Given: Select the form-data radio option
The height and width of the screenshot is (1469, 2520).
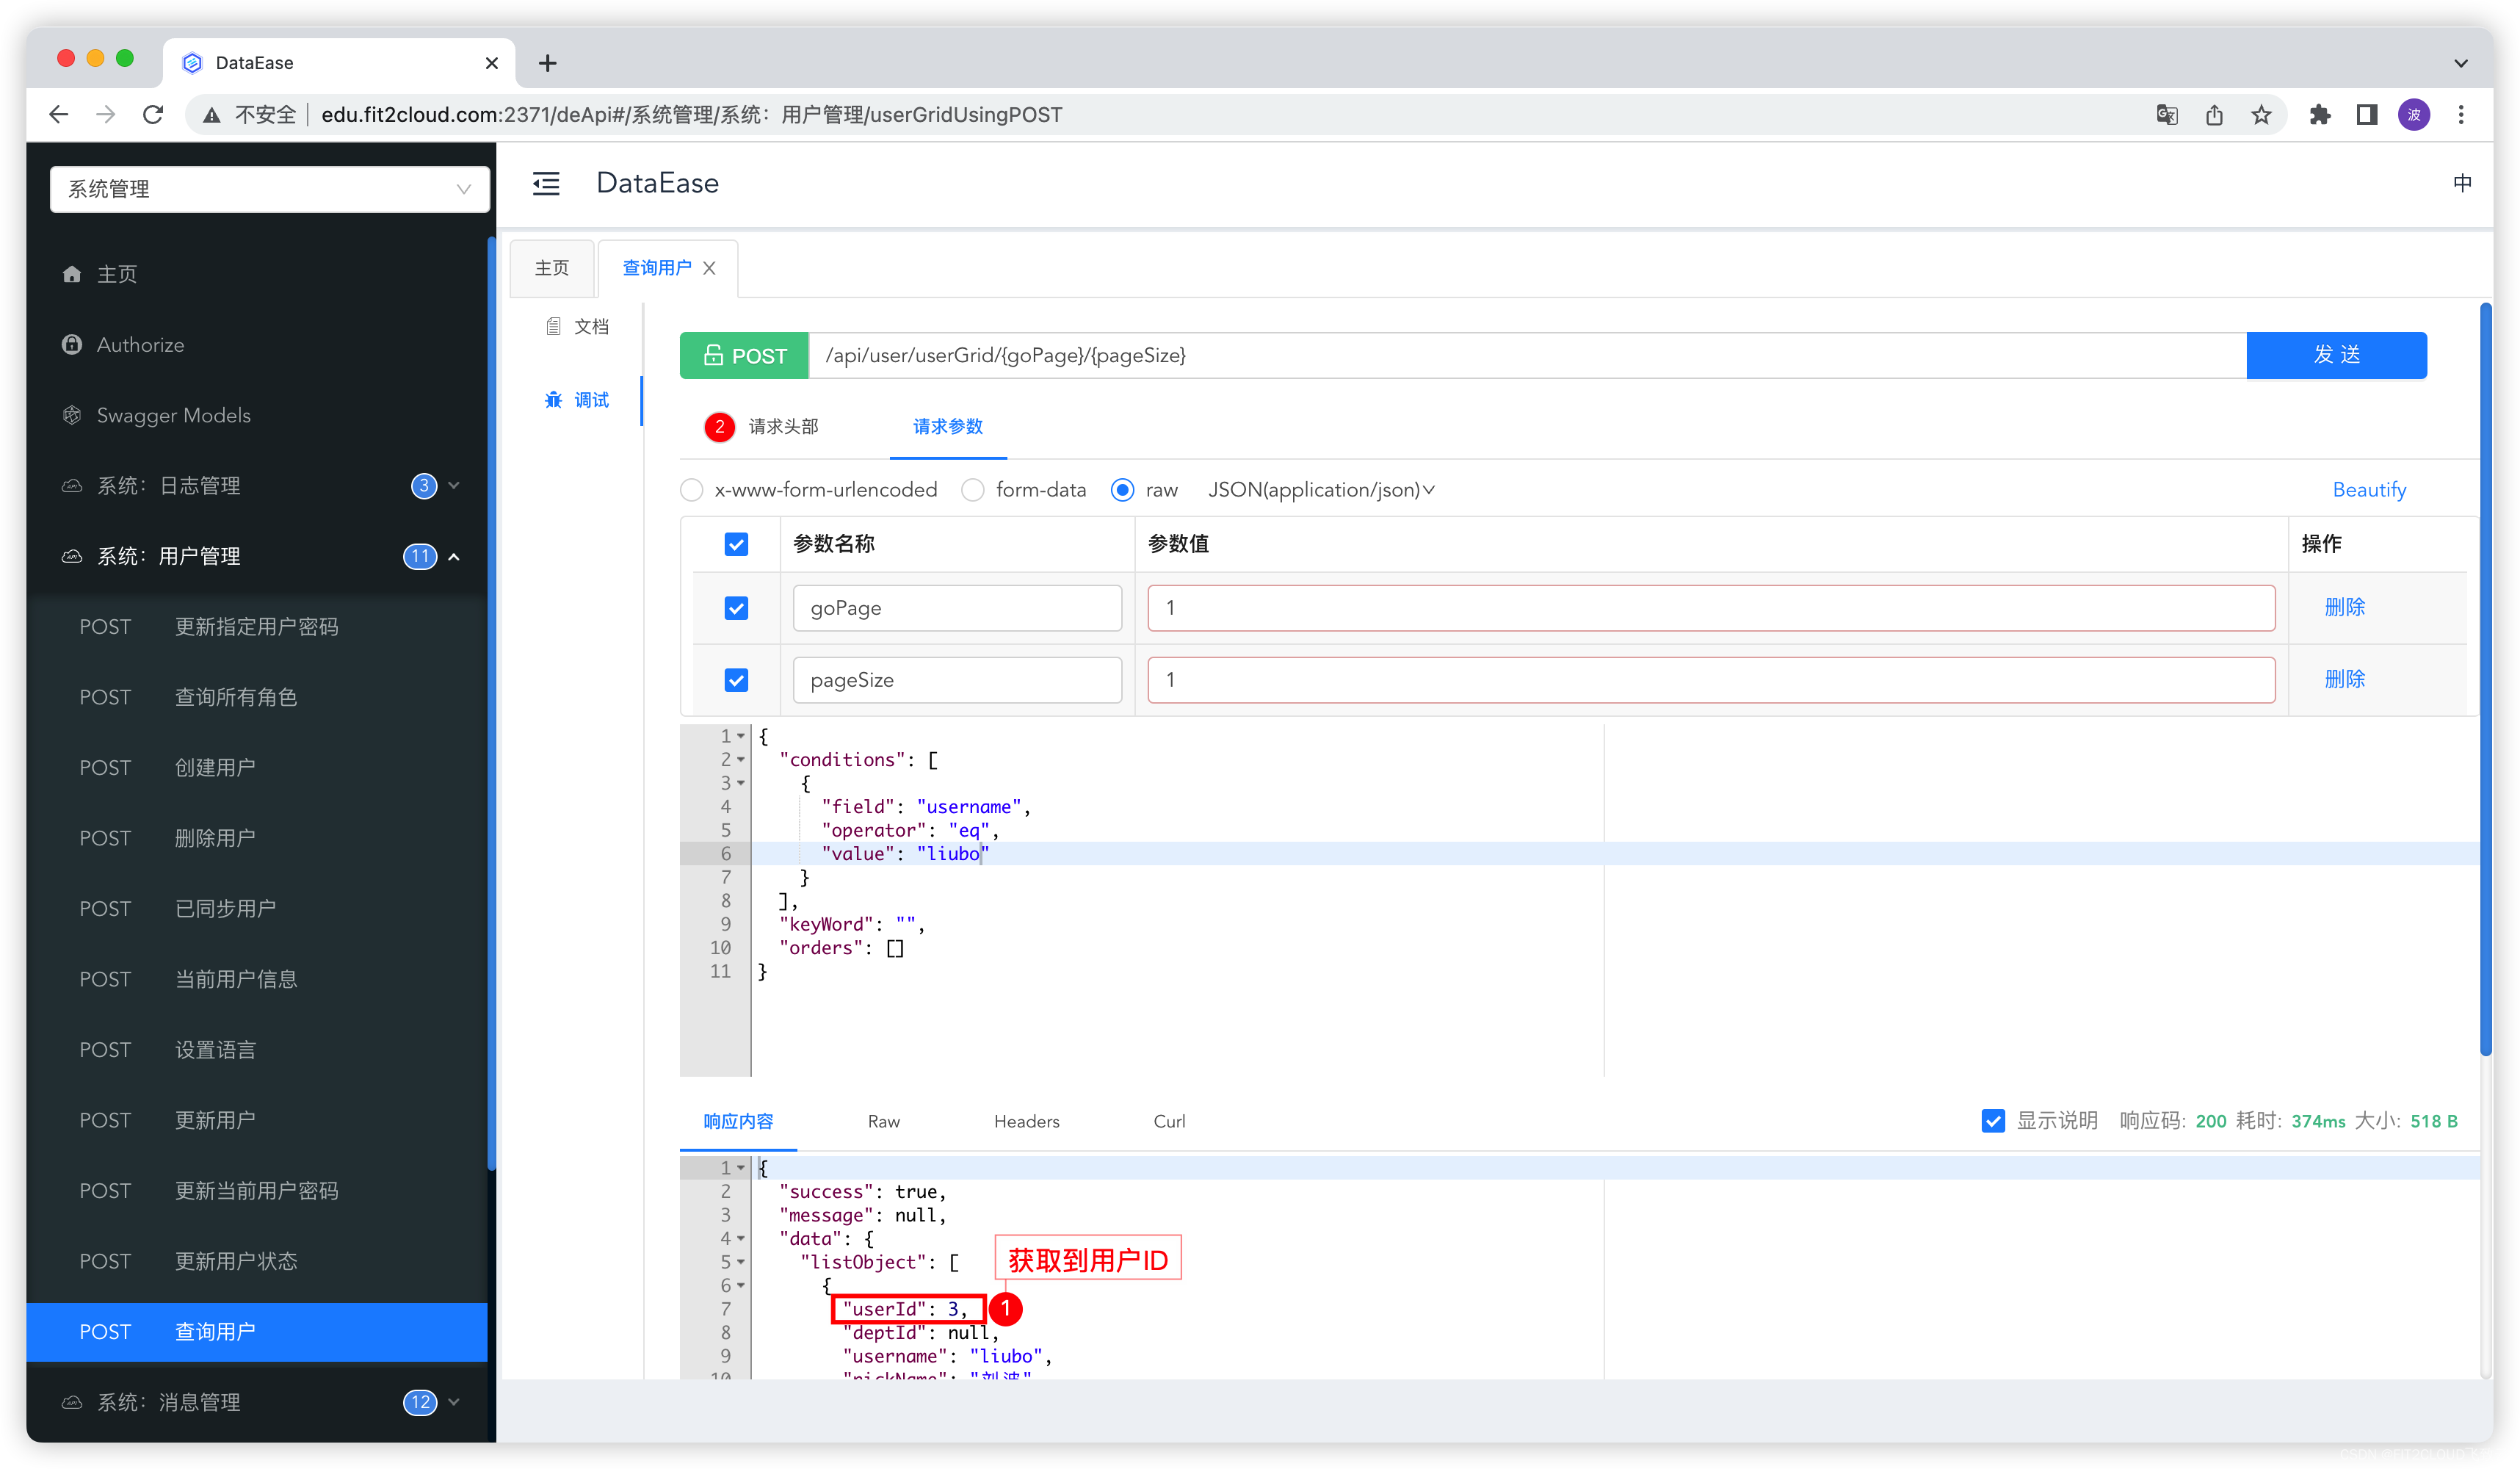Looking at the screenshot, I should tap(973, 490).
